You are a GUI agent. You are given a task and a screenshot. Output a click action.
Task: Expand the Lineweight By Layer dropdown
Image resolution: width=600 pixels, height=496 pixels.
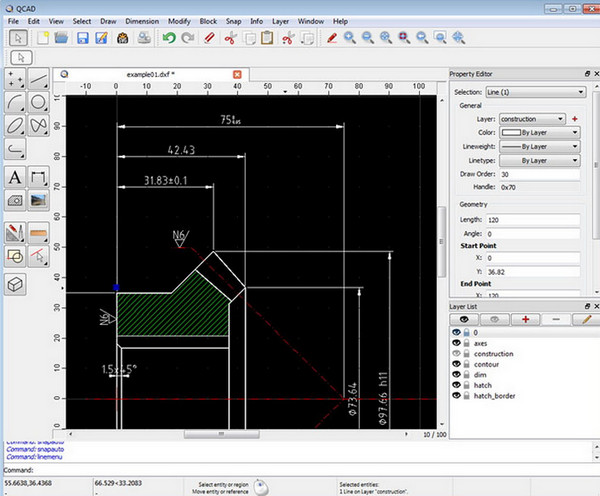pos(539,146)
